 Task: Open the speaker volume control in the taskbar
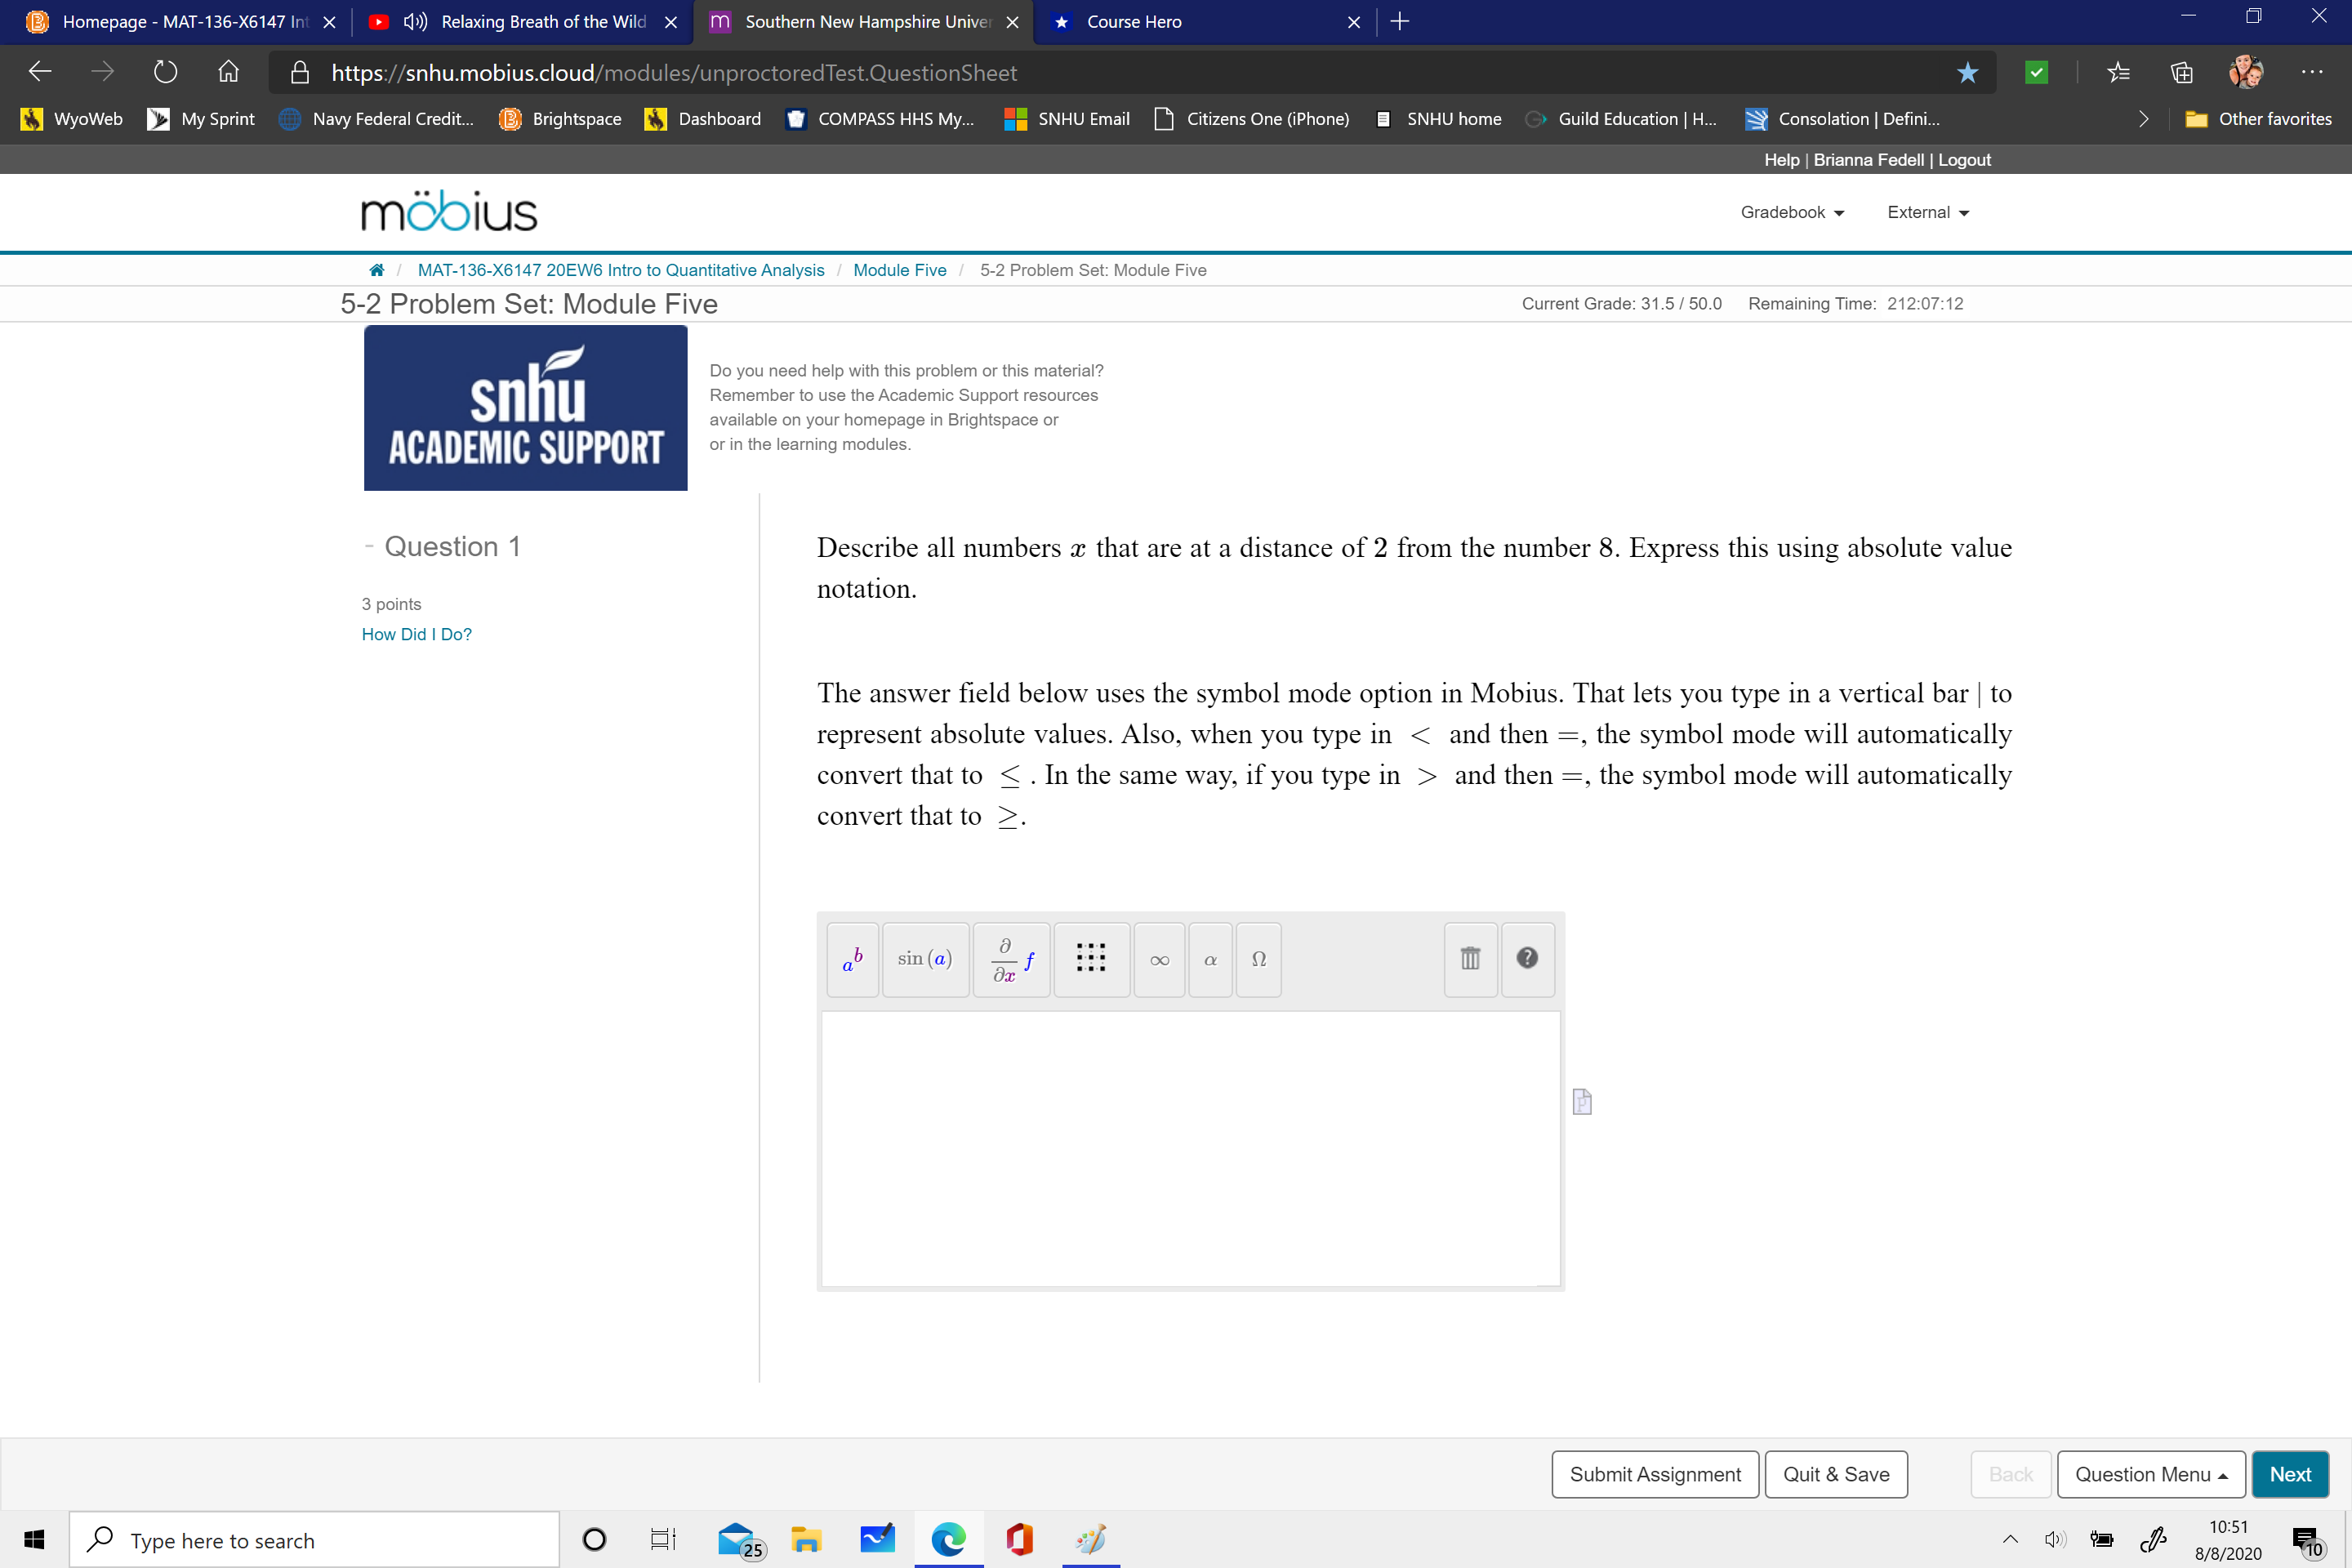click(2055, 1539)
